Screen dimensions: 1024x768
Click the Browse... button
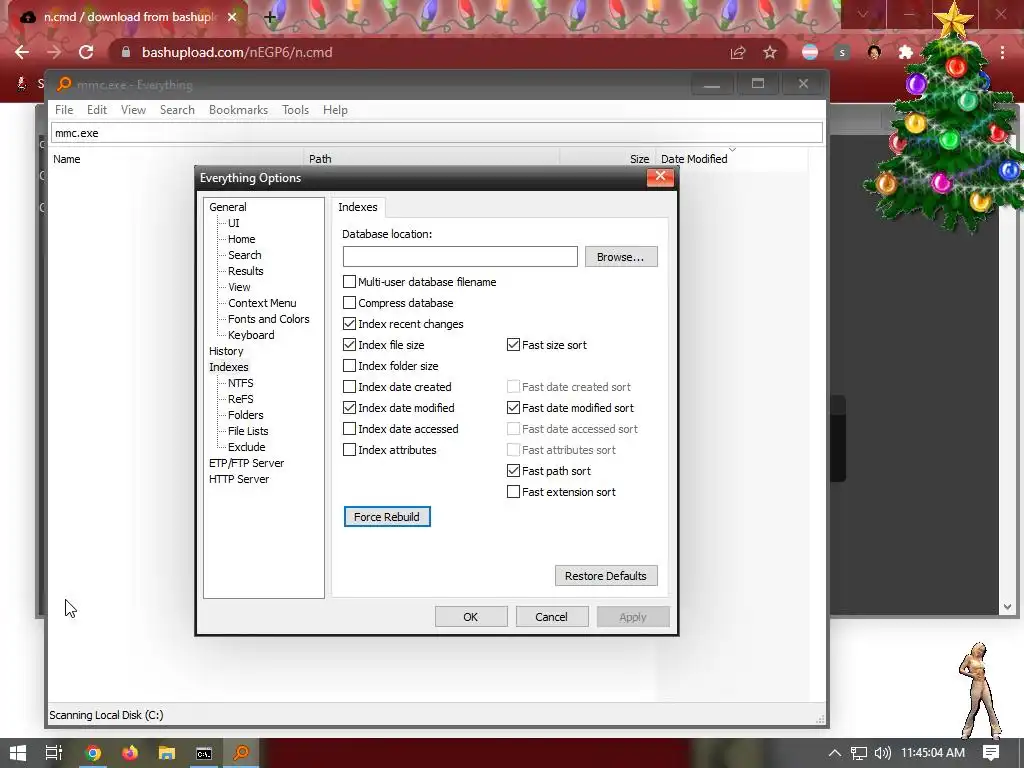[621, 257]
